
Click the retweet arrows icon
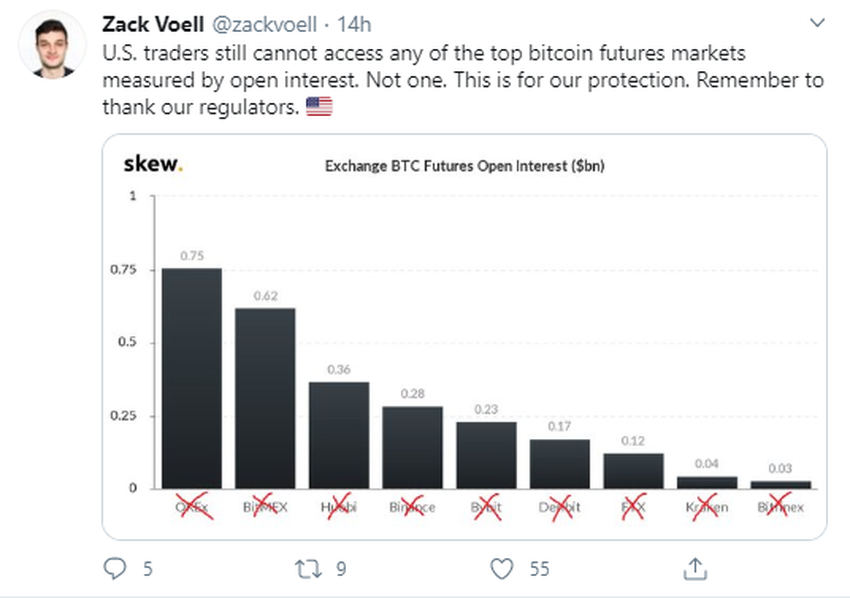(x=308, y=568)
